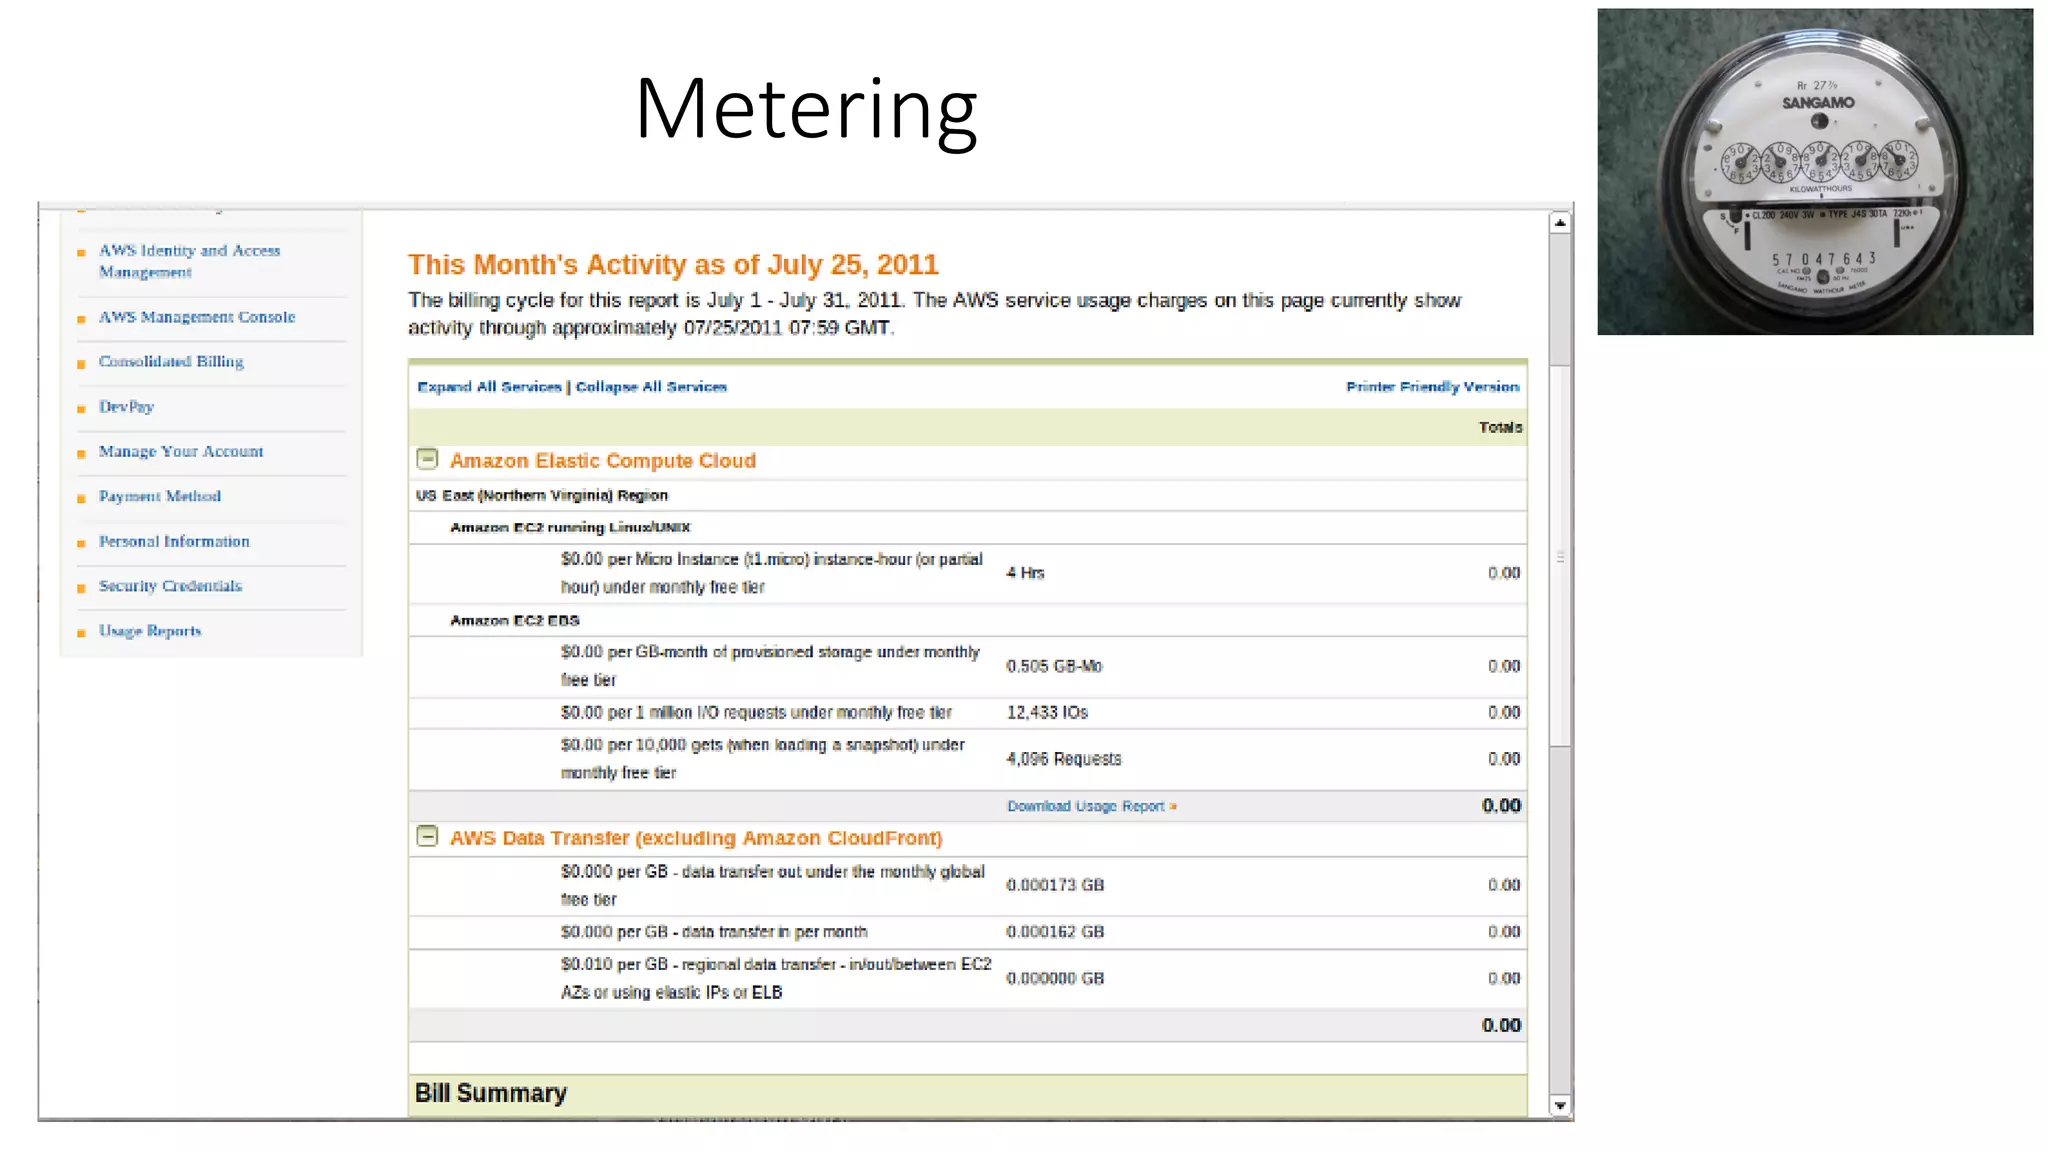Open Personal Information link
The height and width of the screenshot is (1152, 2048).
[174, 541]
